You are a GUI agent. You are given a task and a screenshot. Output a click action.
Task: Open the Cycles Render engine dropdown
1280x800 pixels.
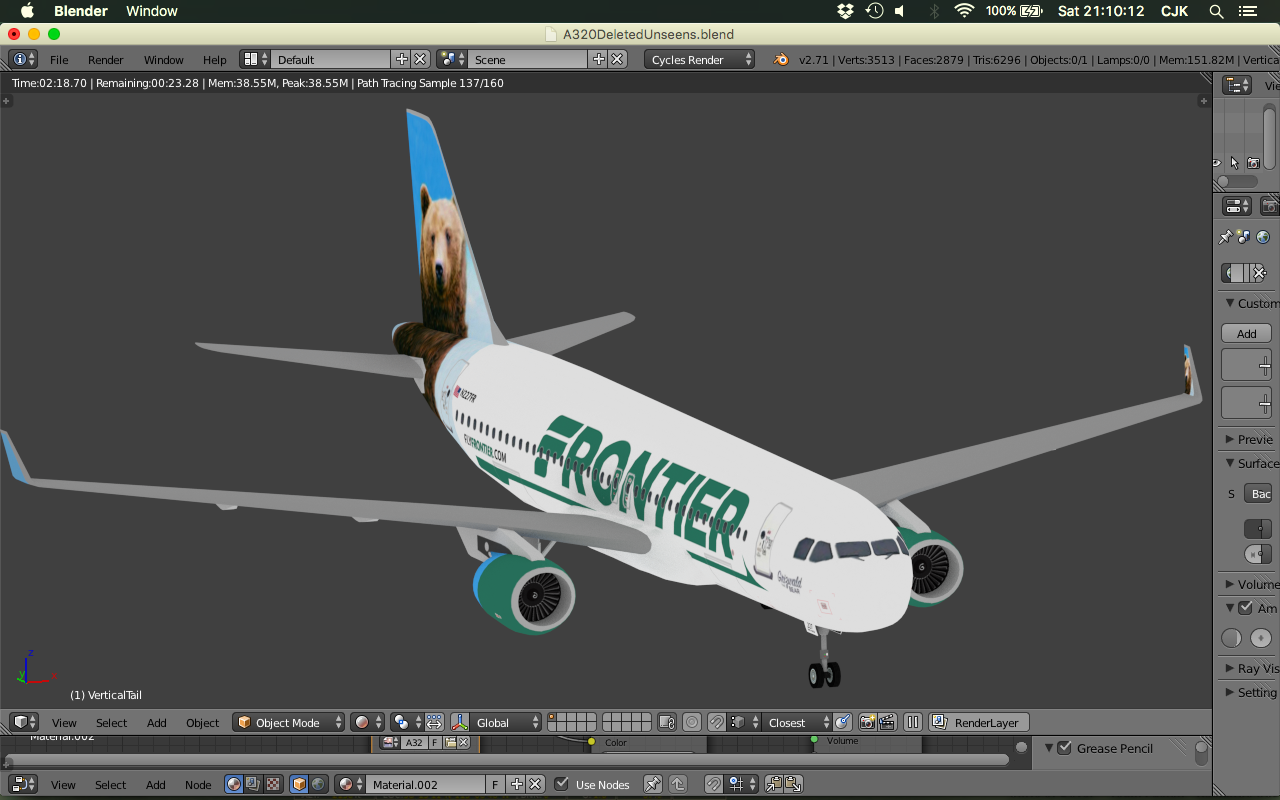[x=699, y=60]
